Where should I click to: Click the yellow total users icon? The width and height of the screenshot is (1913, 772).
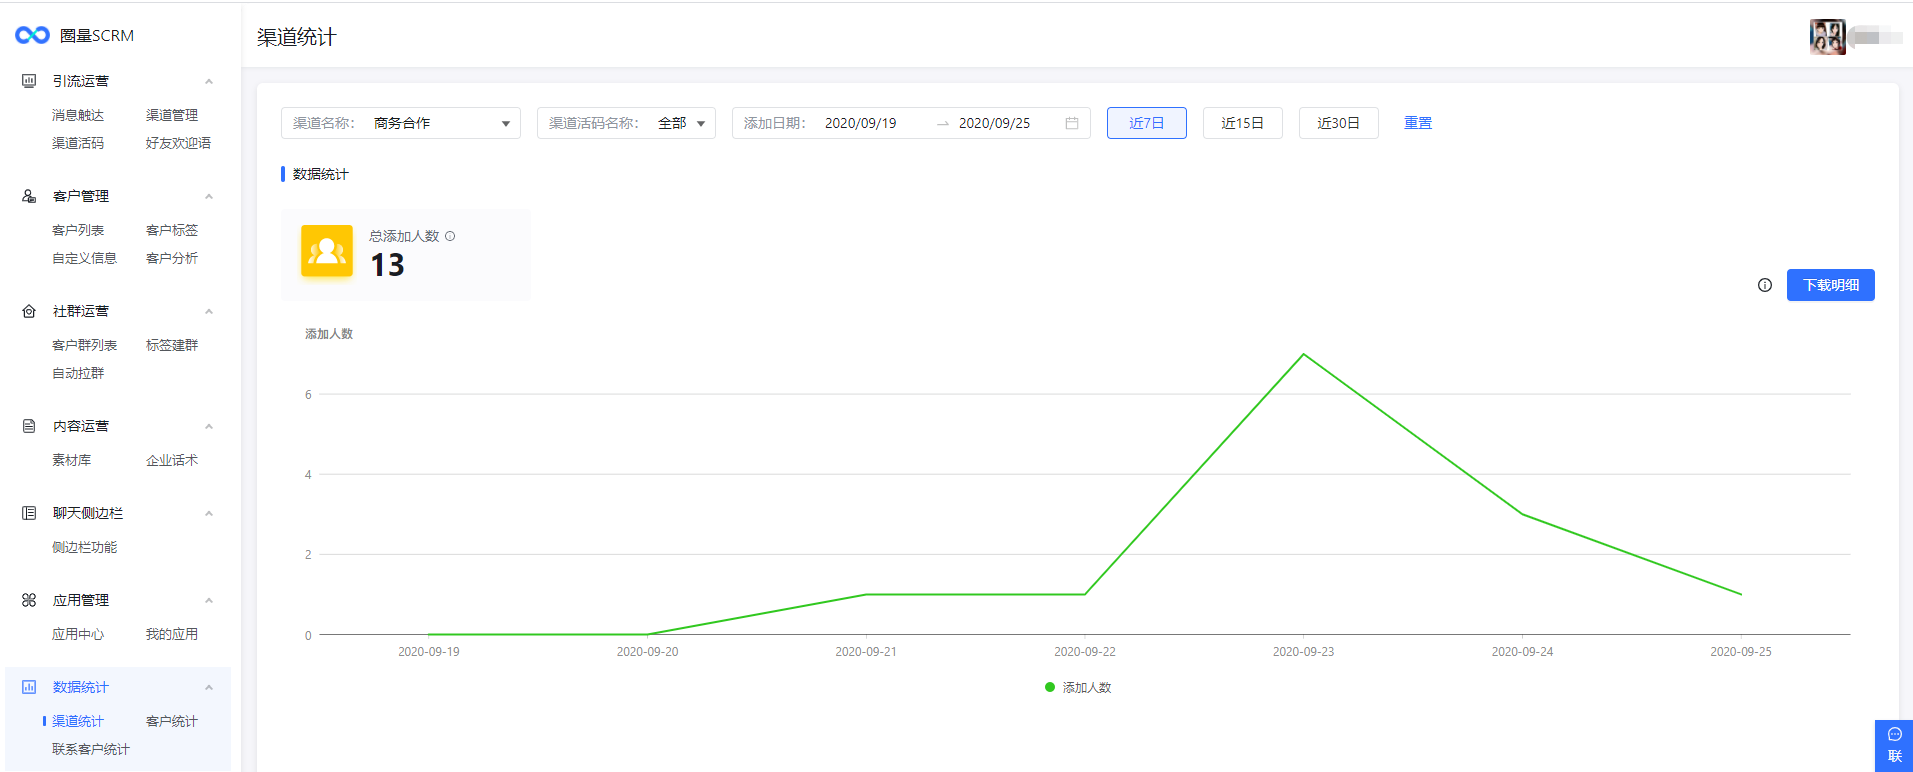pyautogui.click(x=327, y=250)
